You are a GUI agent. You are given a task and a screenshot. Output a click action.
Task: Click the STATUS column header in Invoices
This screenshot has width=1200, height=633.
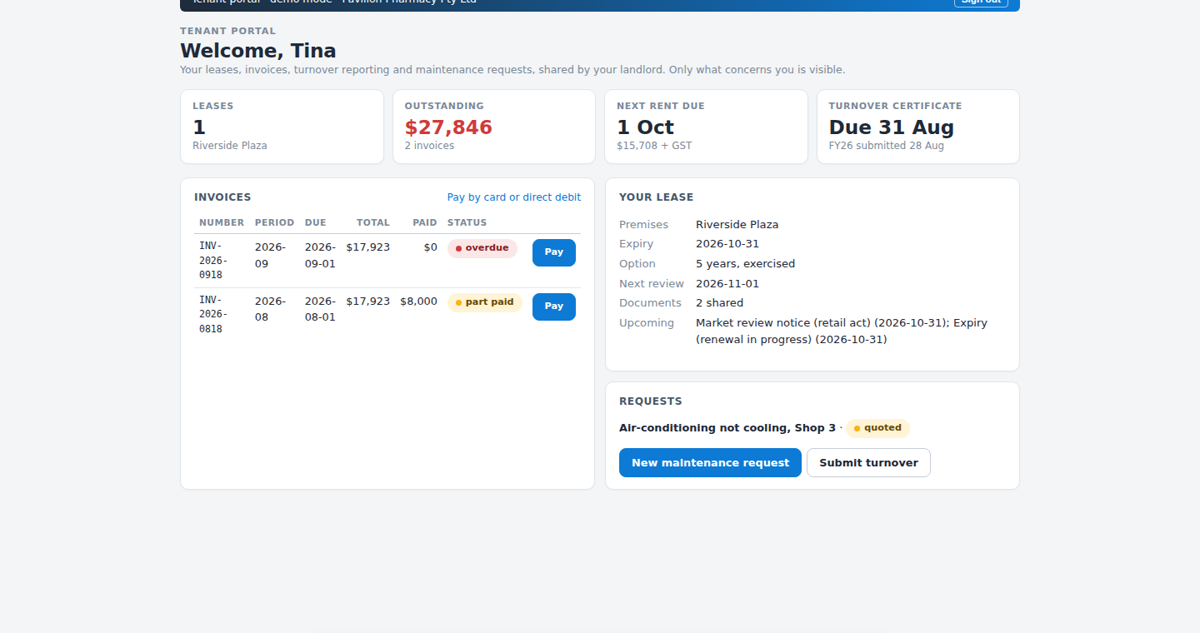[x=467, y=223]
